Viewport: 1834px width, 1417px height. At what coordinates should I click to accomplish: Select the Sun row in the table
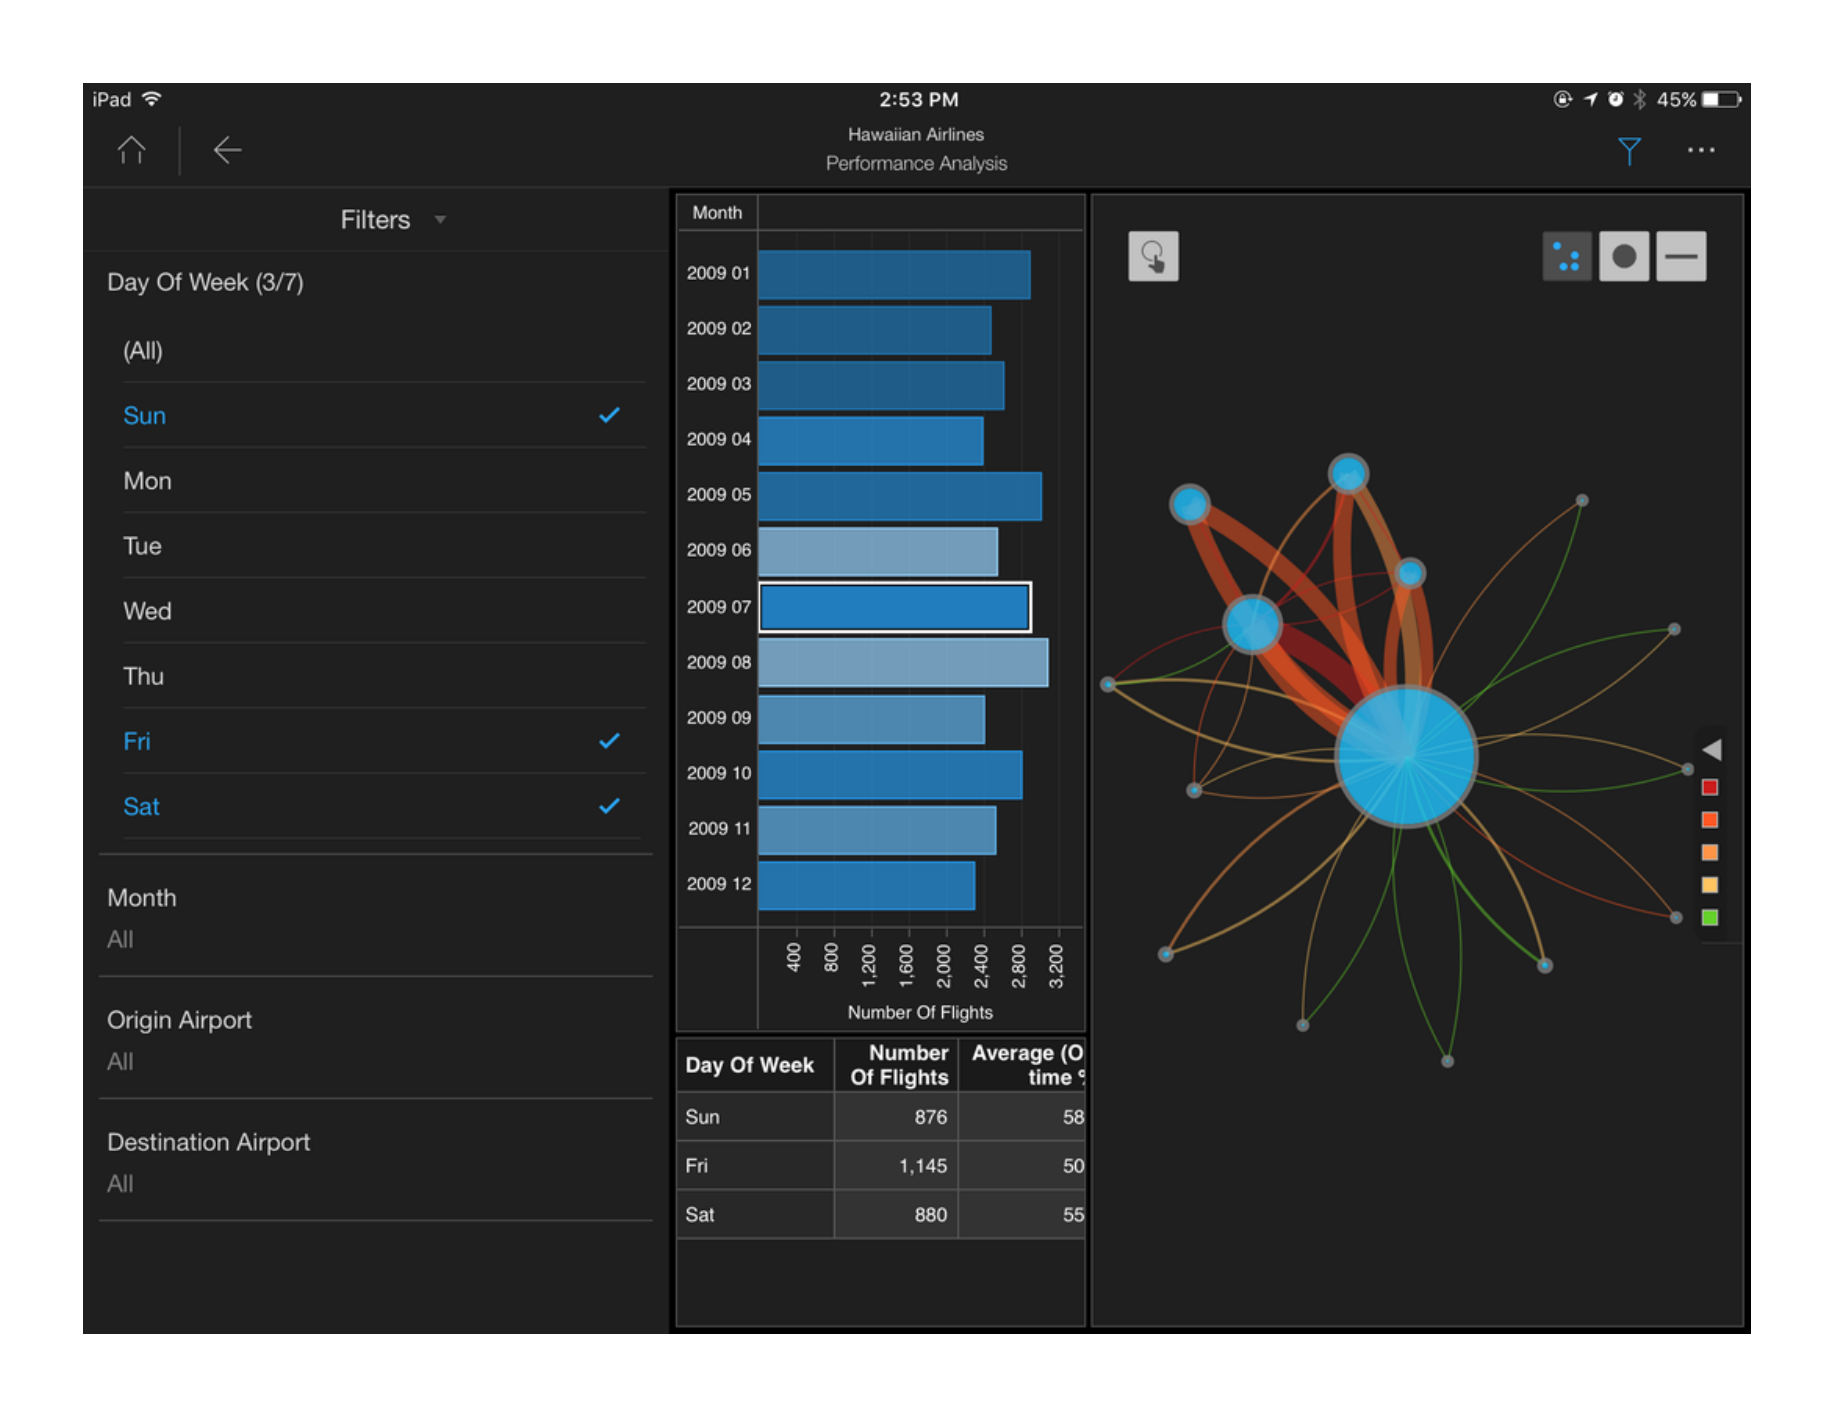[x=881, y=1117]
